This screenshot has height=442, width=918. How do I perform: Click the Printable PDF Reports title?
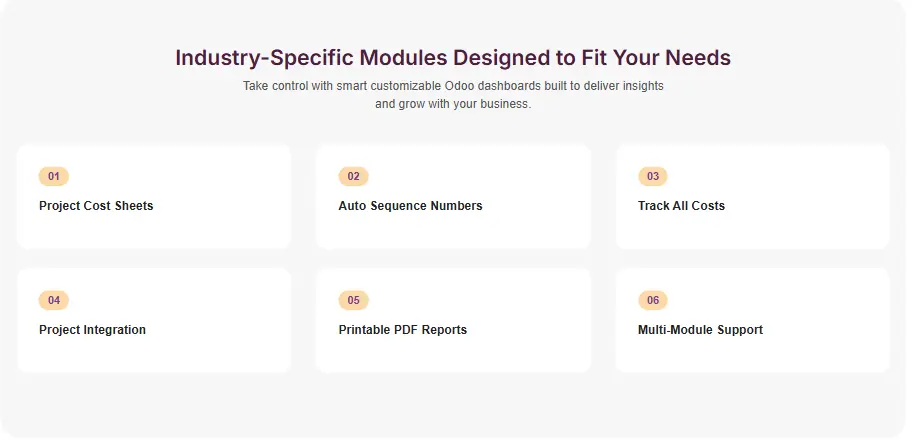click(402, 330)
